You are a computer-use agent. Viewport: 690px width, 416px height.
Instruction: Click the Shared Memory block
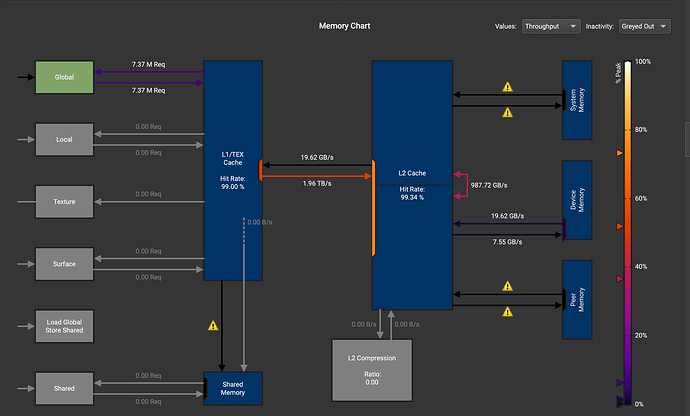(233, 388)
